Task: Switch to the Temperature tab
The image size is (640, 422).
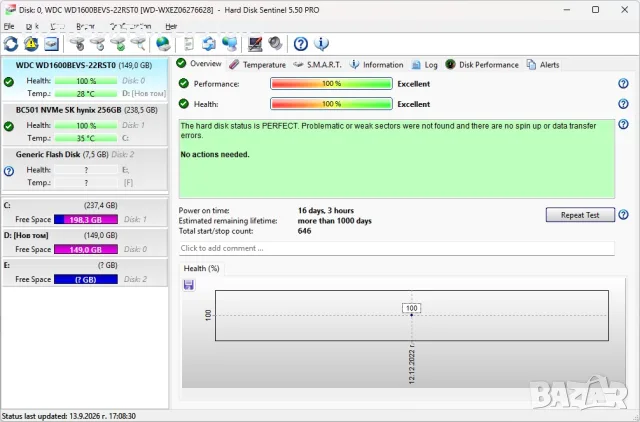Action: pyautogui.click(x=258, y=64)
